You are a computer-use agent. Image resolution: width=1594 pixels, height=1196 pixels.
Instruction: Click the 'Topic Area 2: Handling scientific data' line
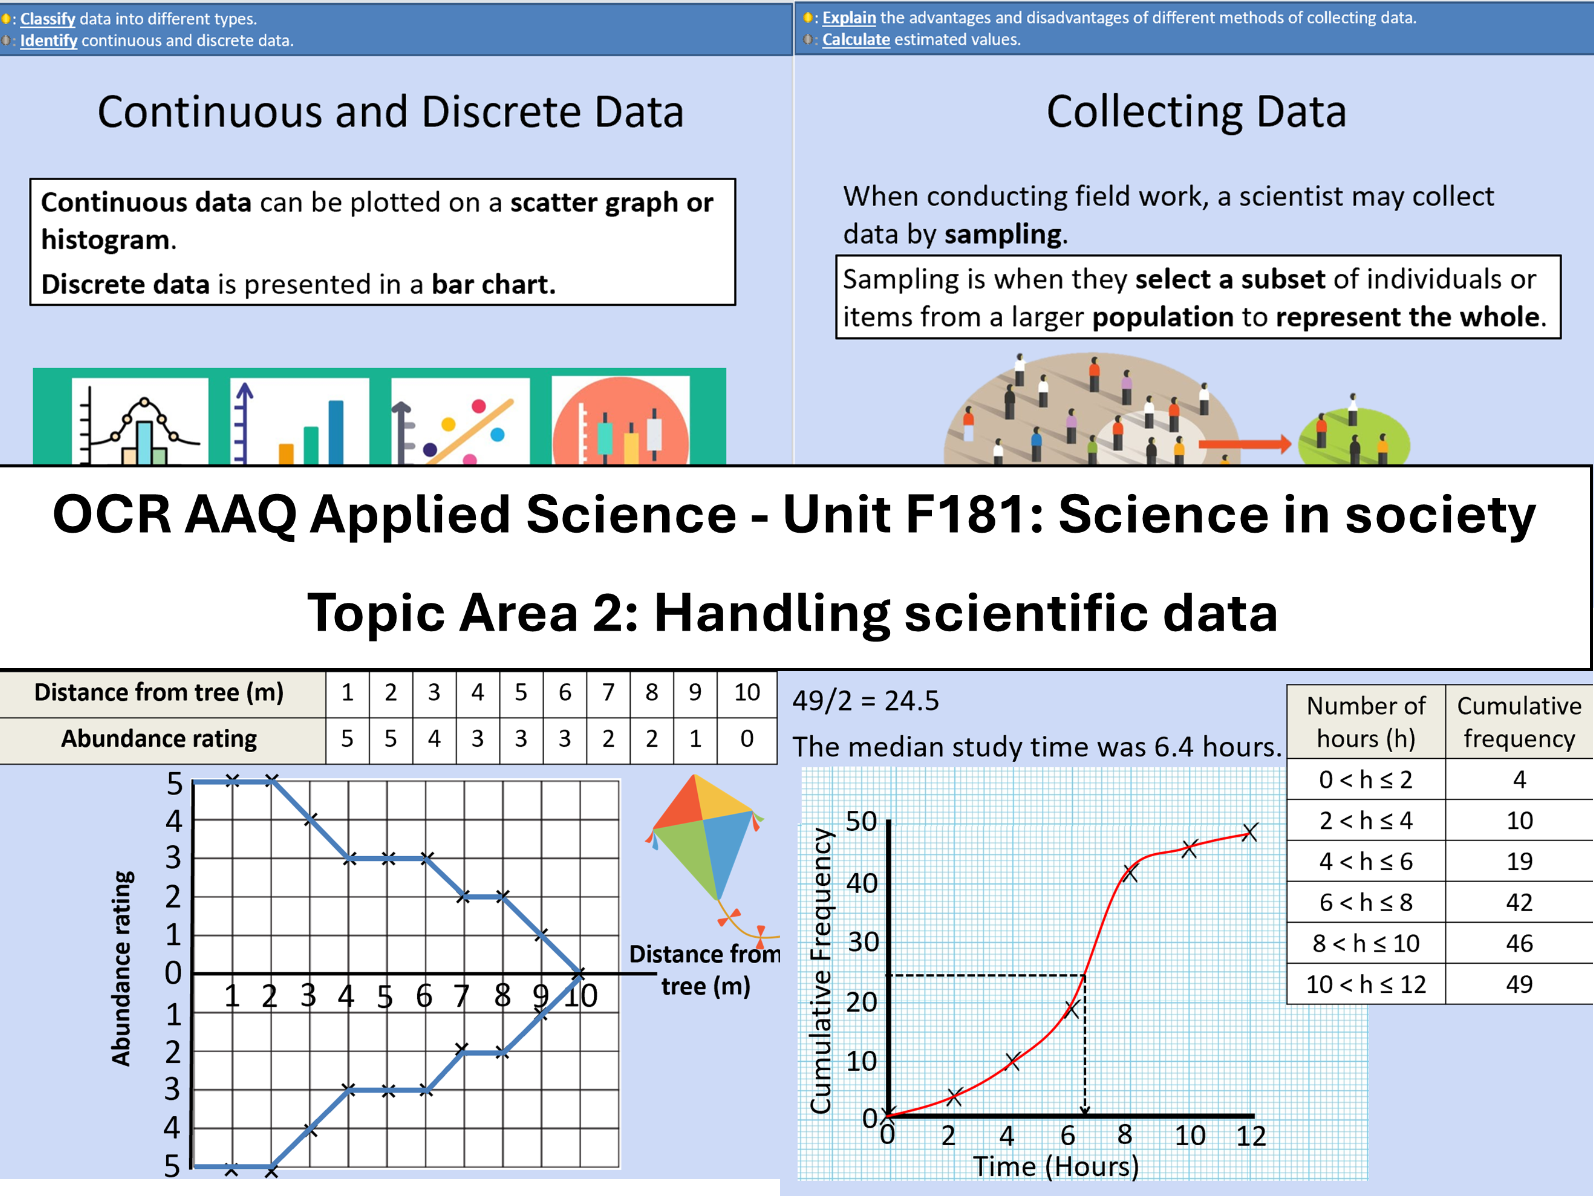pyautogui.click(x=792, y=613)
